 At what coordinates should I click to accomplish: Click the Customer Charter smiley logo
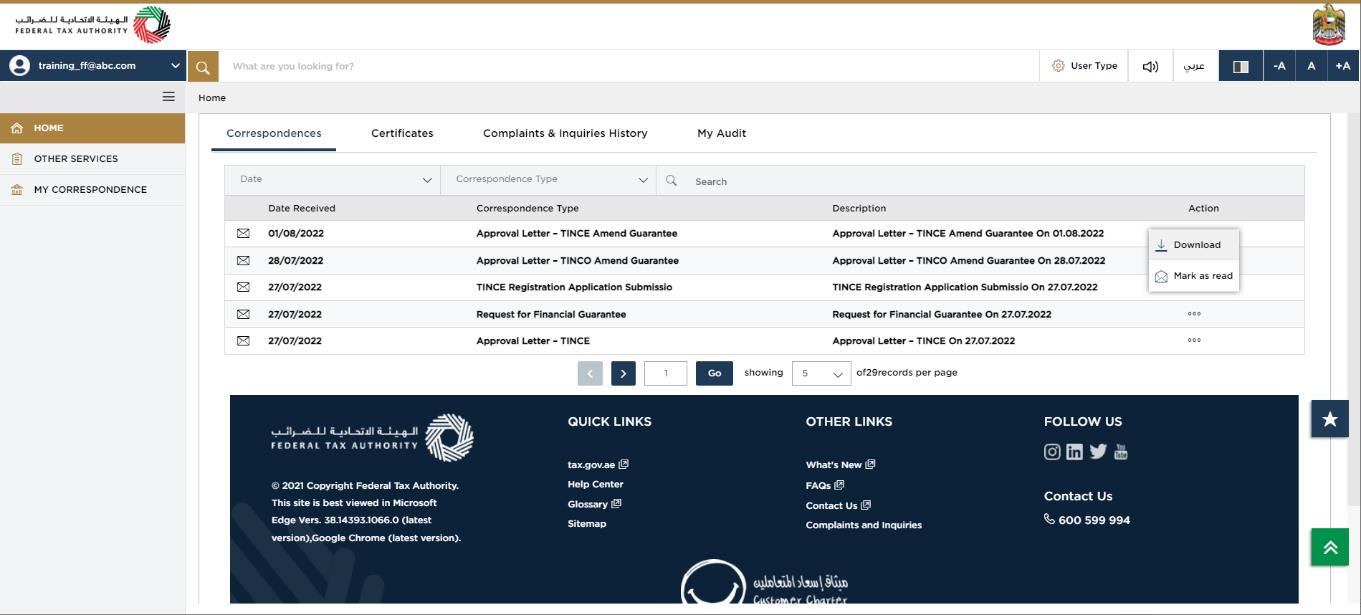tap(765, 583)
